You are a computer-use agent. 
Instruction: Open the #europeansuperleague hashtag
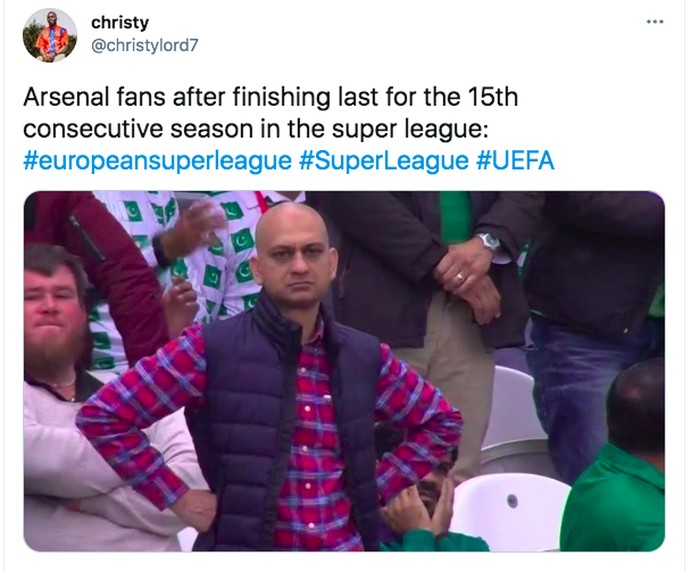click(x=156, y=159)
